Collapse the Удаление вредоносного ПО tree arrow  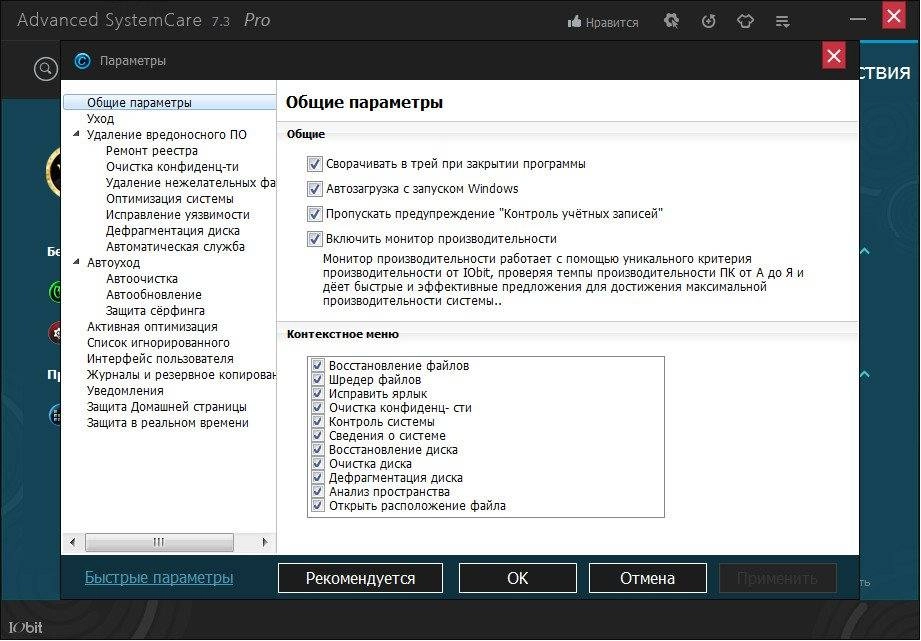click(x=76, y=135)
